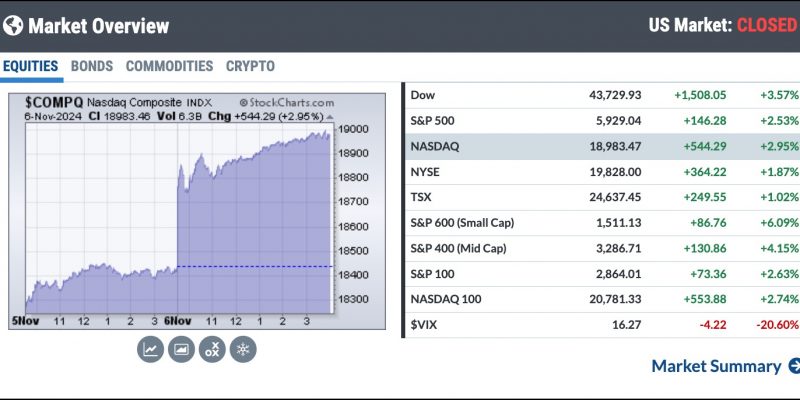Screen dimensions: 800x400
Task: Select the S&P 100 row
Action: click(x=602, y=274)
